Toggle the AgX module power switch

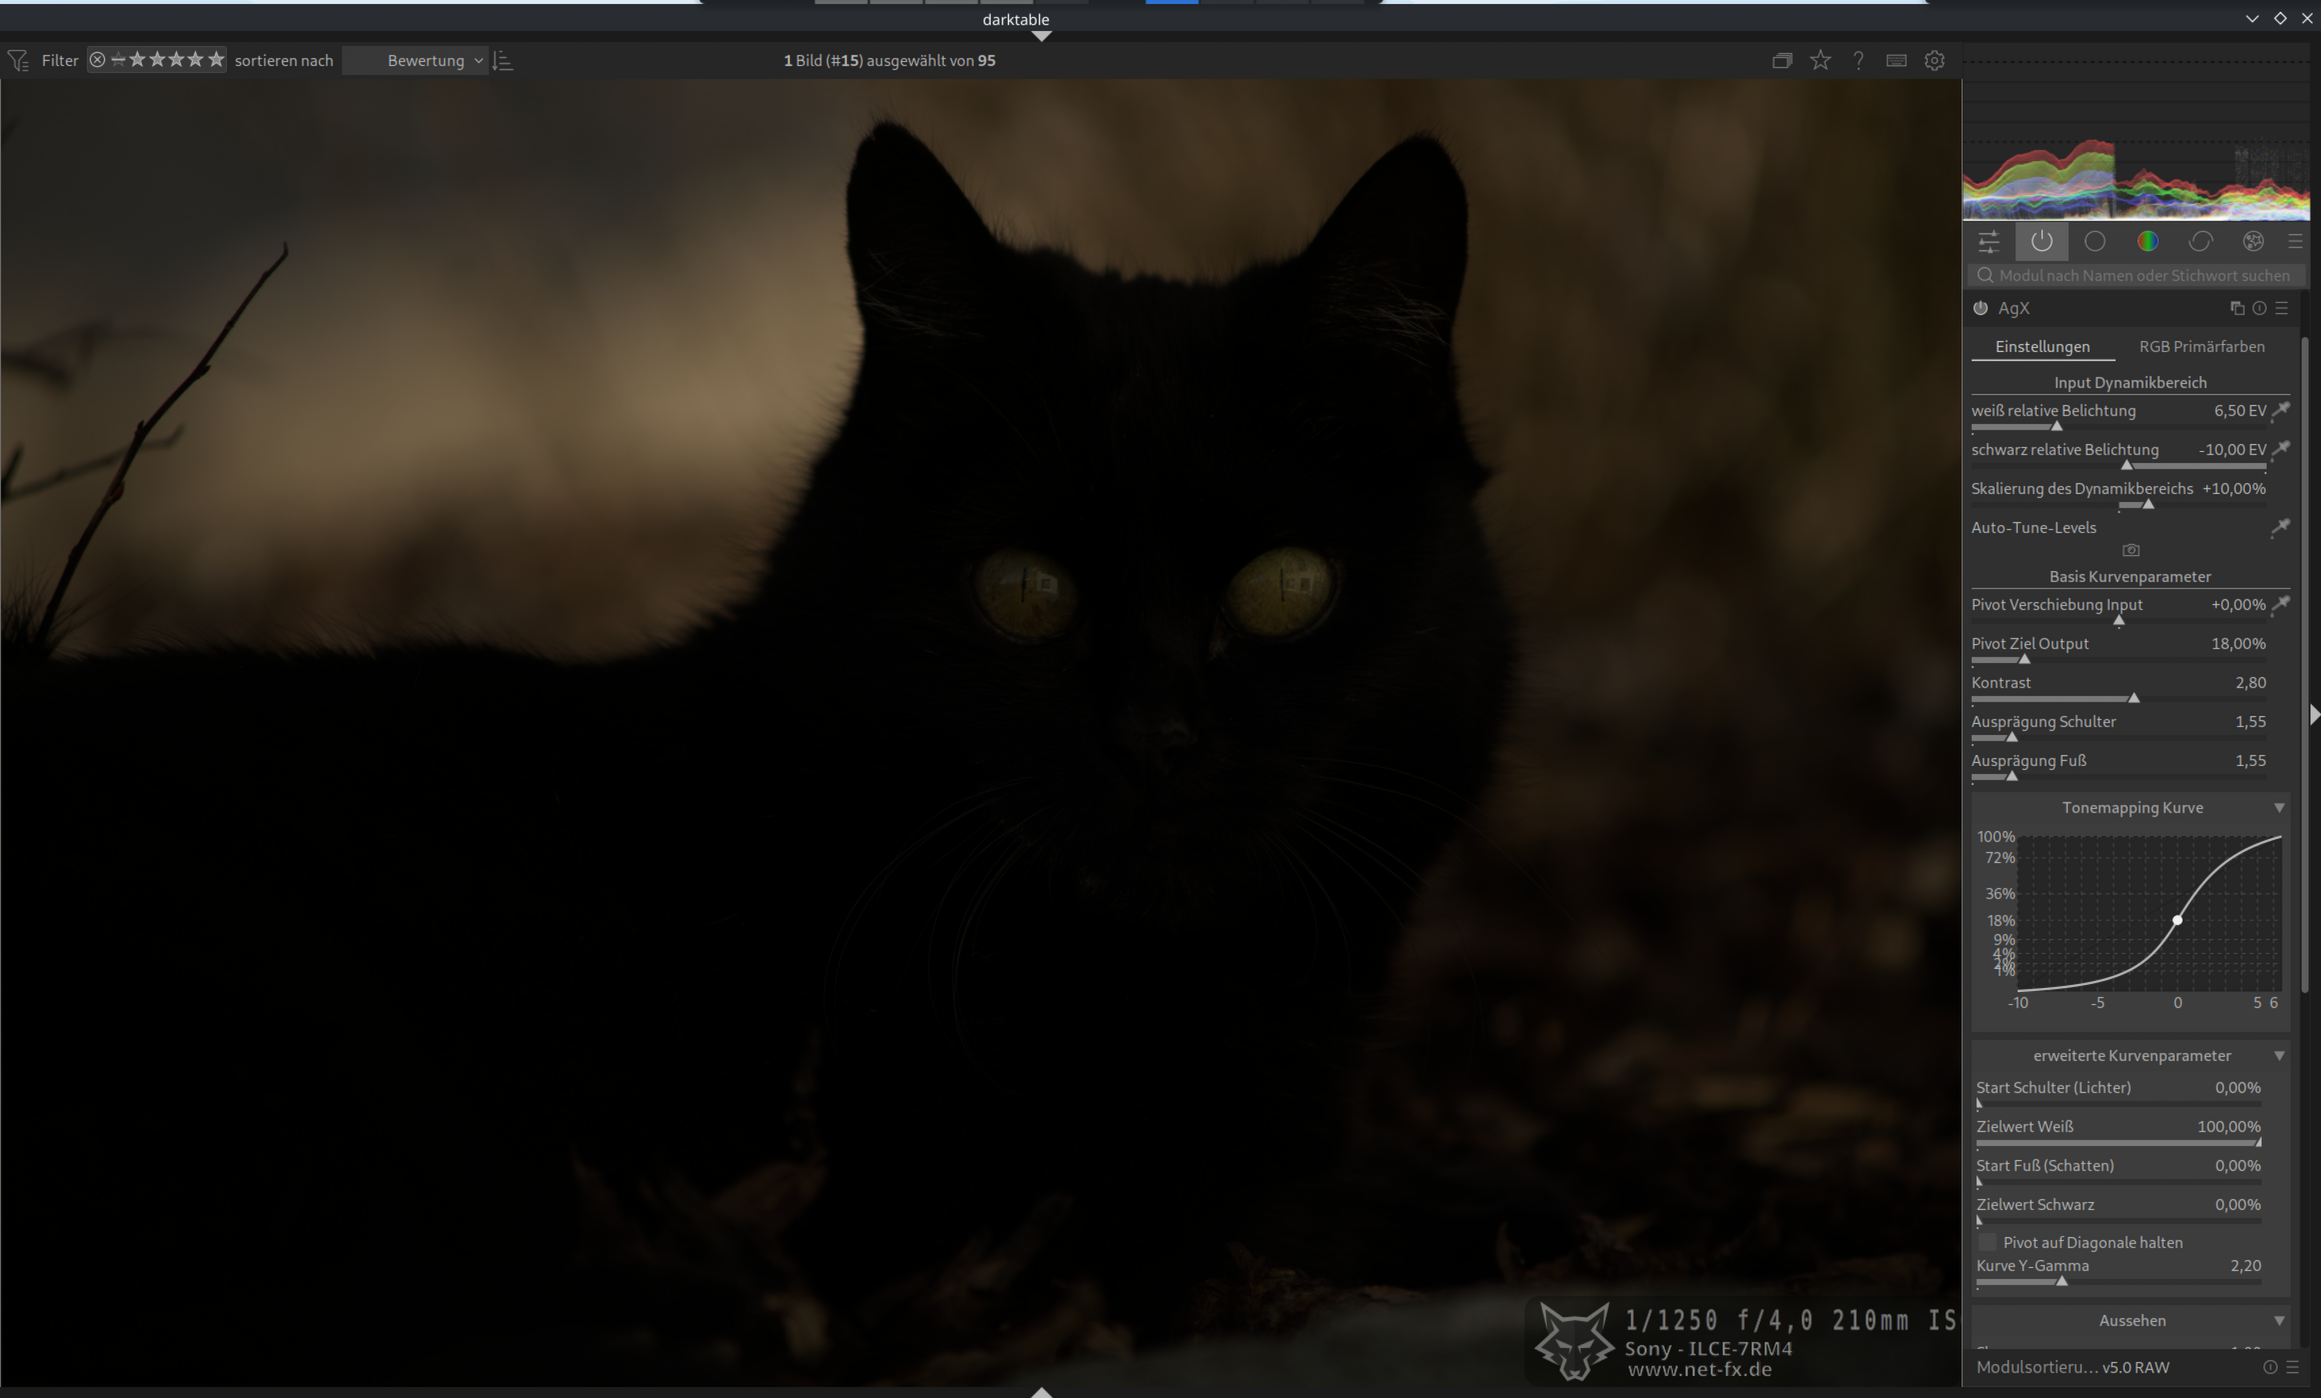tap(1981, 308)
